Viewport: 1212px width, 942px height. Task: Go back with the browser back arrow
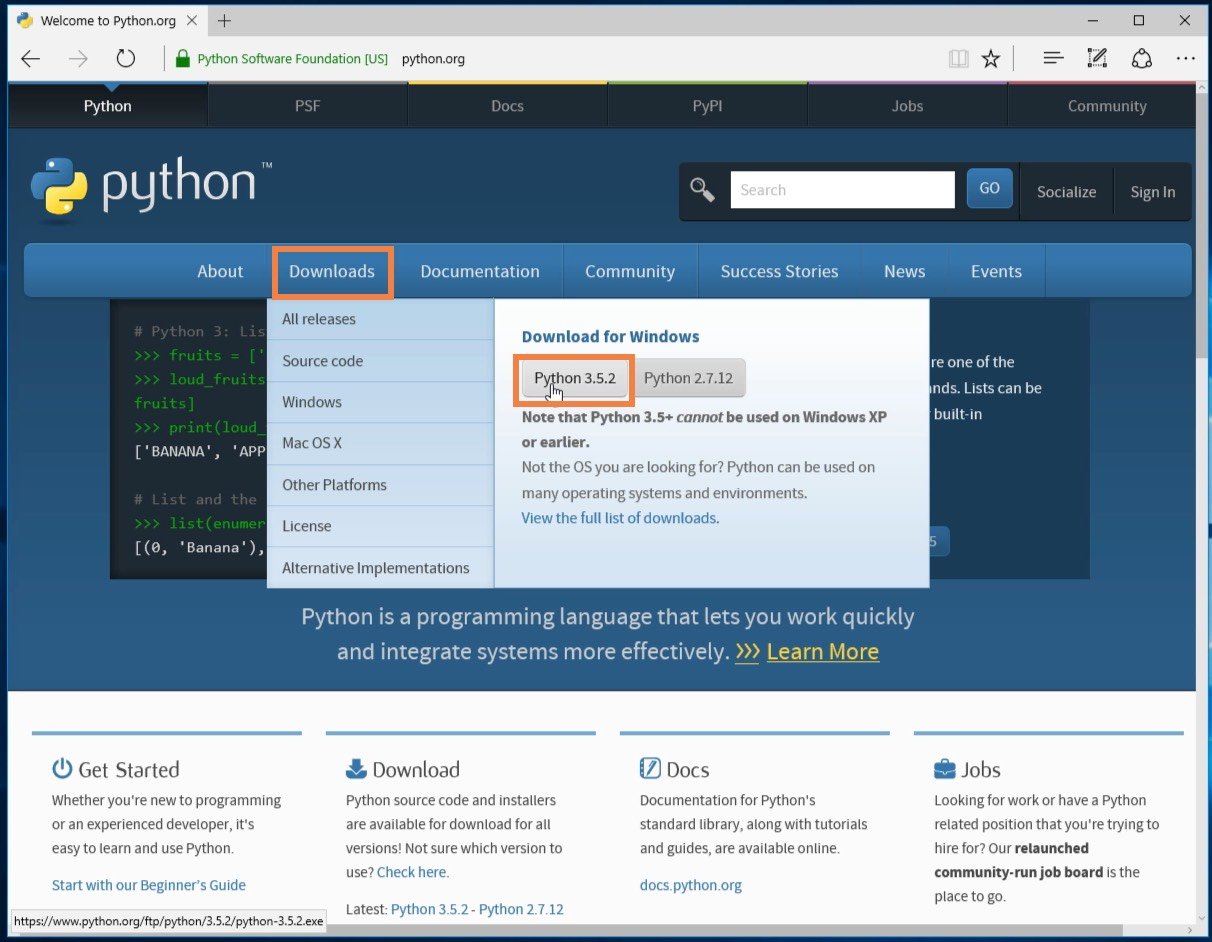tap(31, 59)
